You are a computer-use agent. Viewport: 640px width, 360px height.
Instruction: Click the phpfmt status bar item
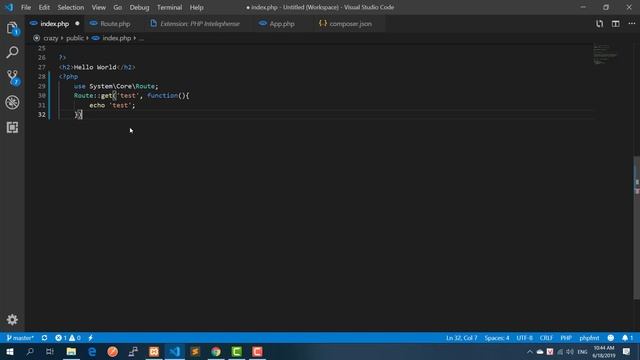click(x=589, y=338)
